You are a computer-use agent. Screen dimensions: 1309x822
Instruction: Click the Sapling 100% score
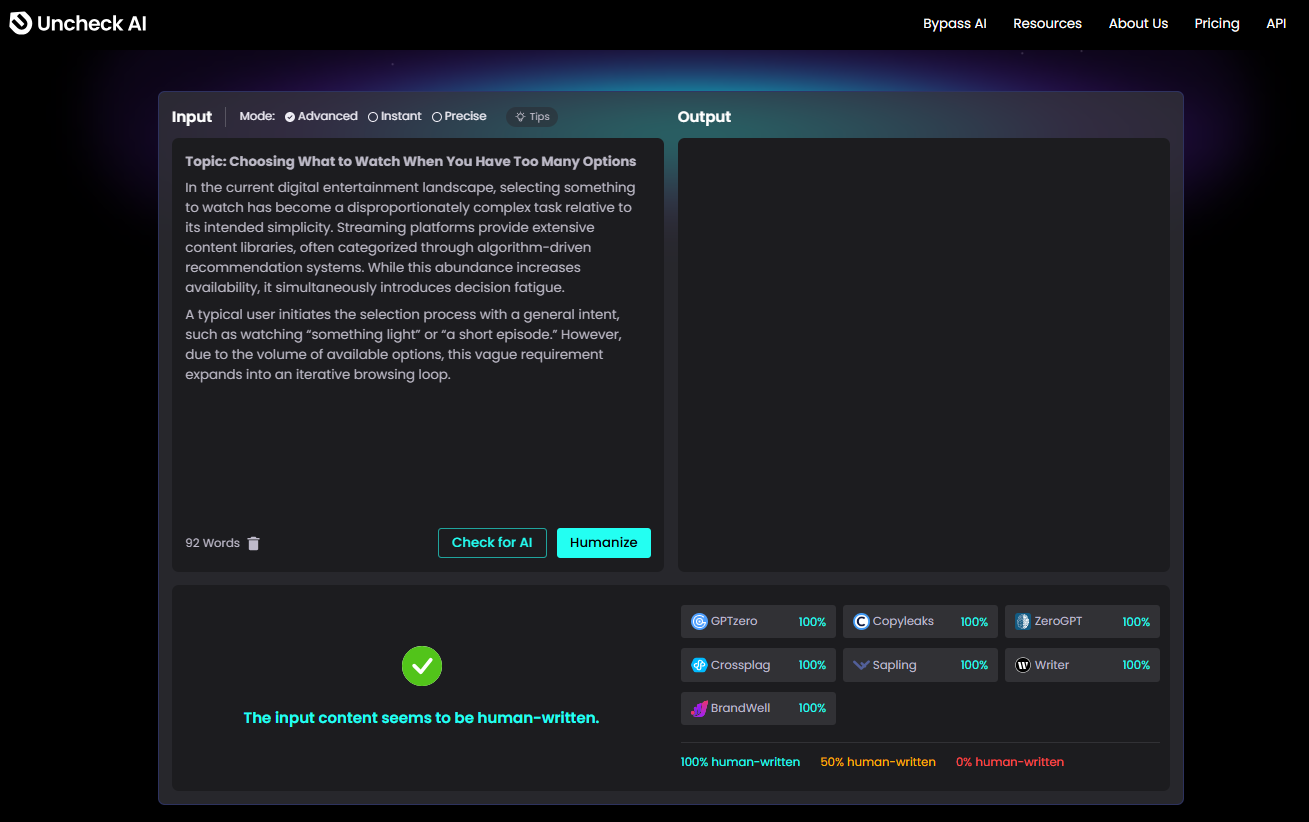coord(974,665)
